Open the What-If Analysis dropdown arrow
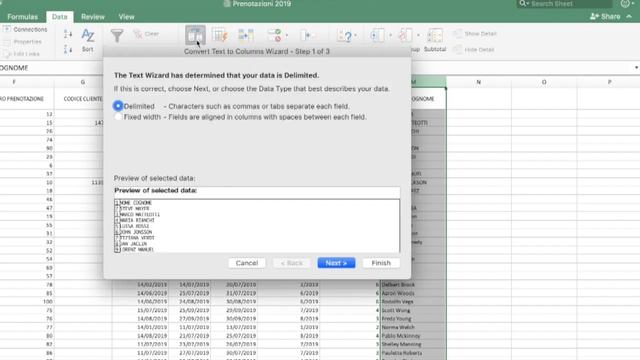Screen dimensions: 640x360 coord(356,35)
